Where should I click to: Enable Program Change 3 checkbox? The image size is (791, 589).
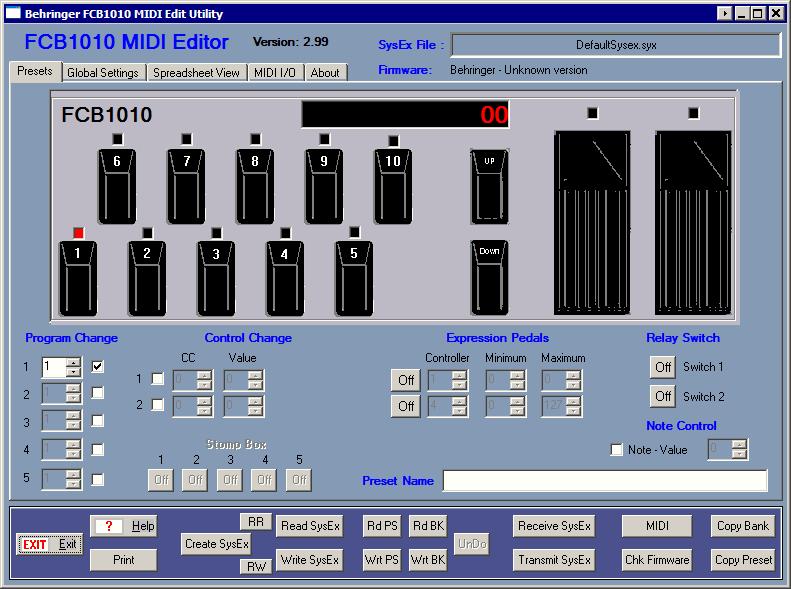pos(98,421)
